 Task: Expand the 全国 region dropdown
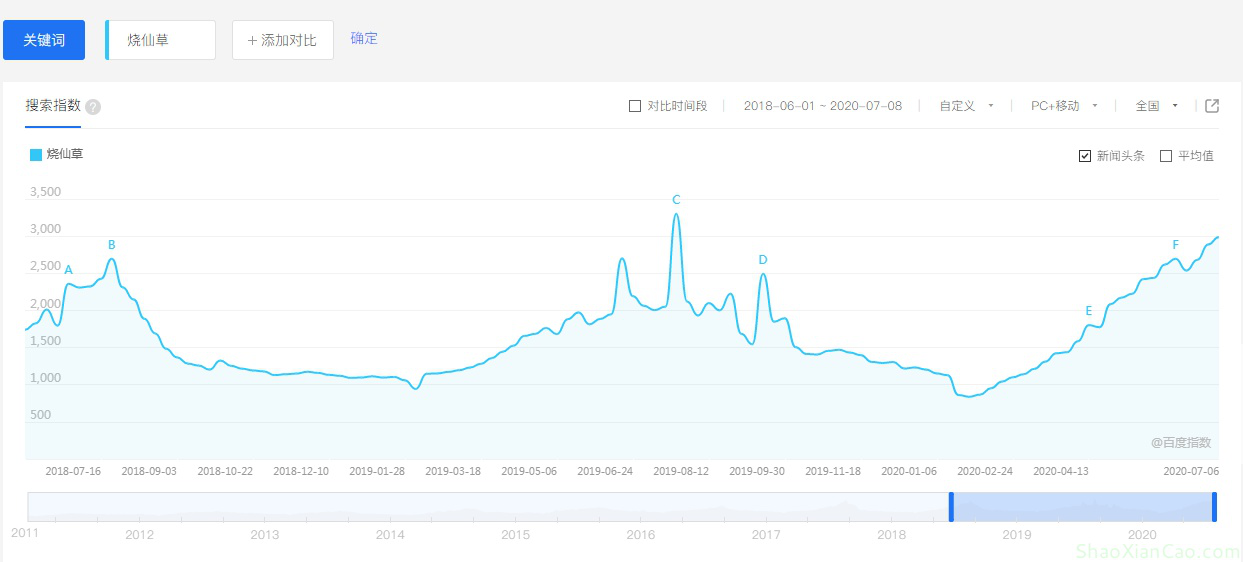pyautogui.click(x=1157, y=106)
